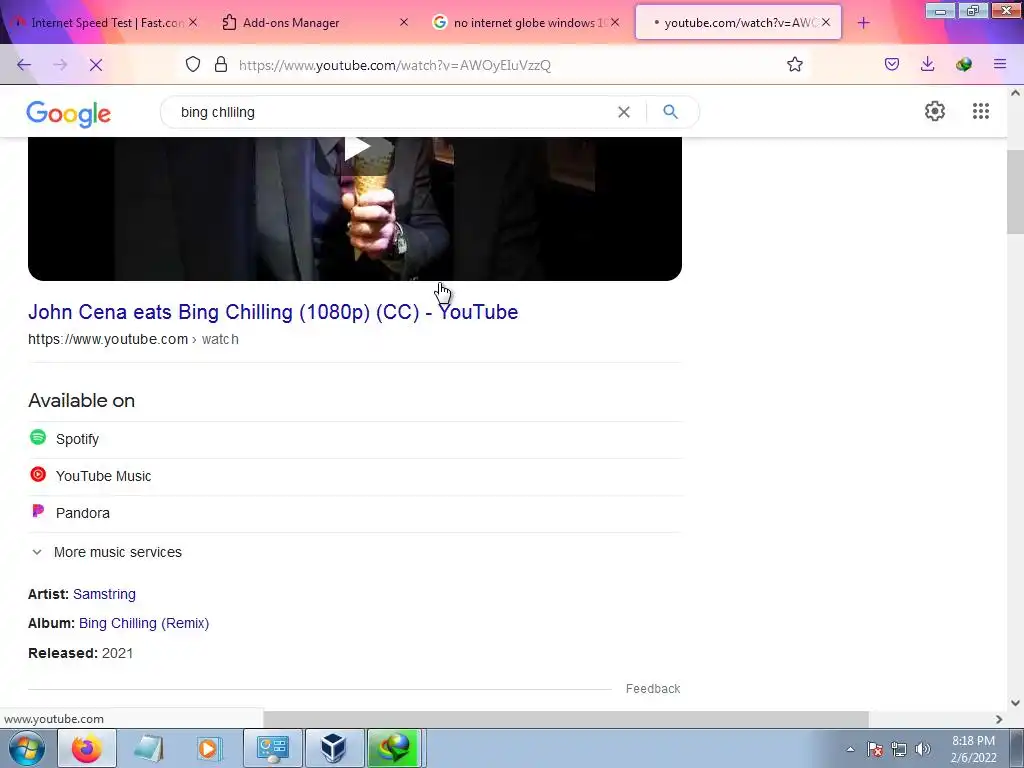
Task: Click the 'Available on' heading
Action: 82,400
